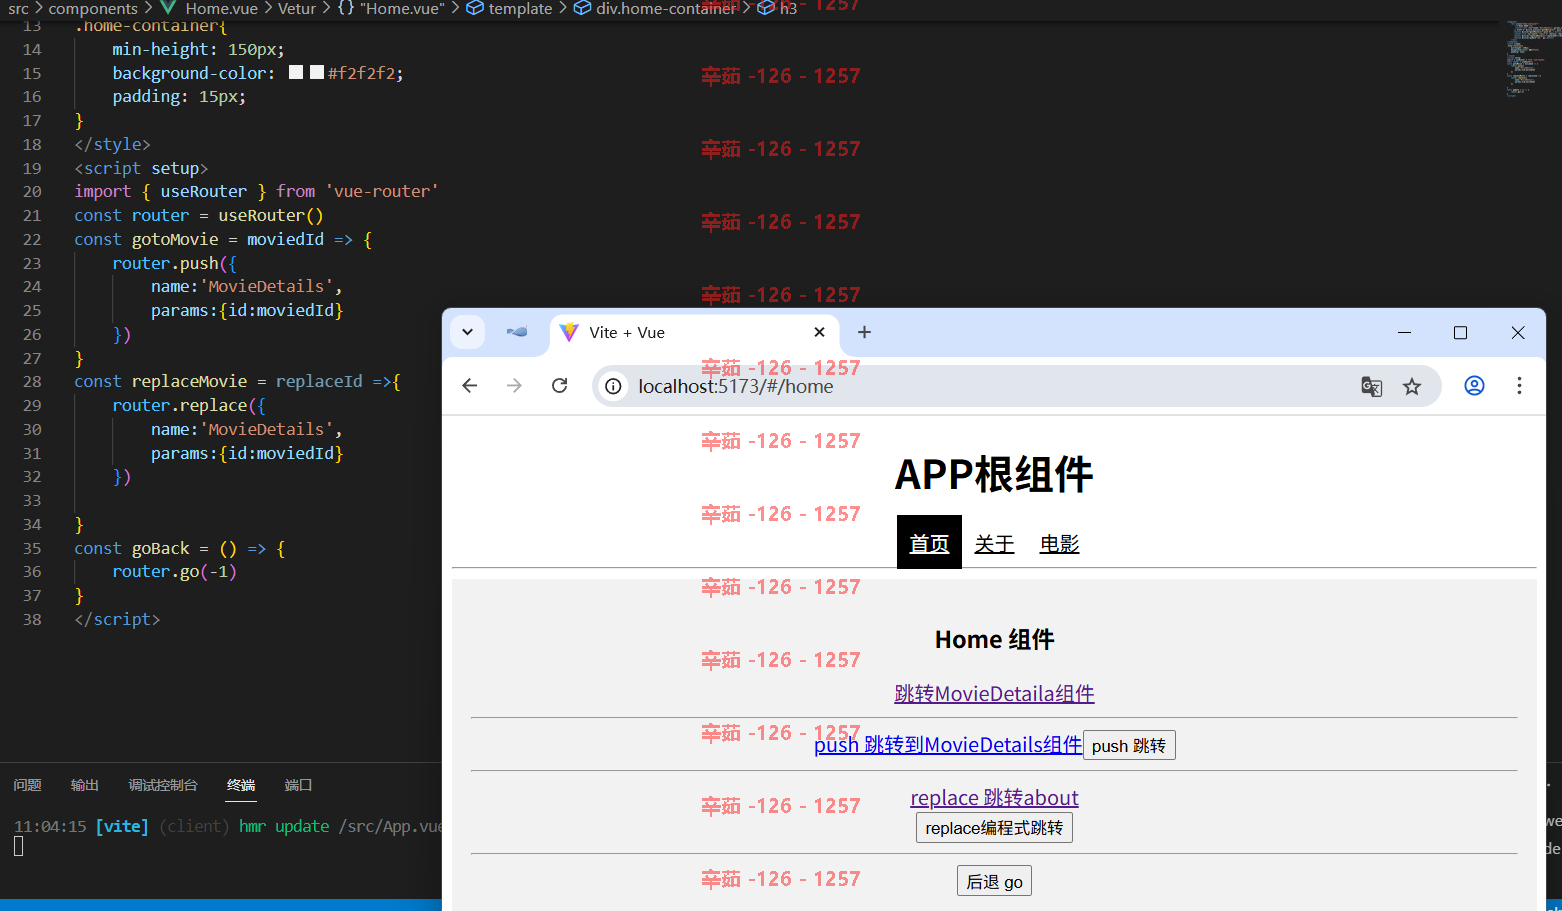Image resolution: width=1562 pixels, height=911 pixels.
Task: Click the browser back arrow
Action: (469, 386)
